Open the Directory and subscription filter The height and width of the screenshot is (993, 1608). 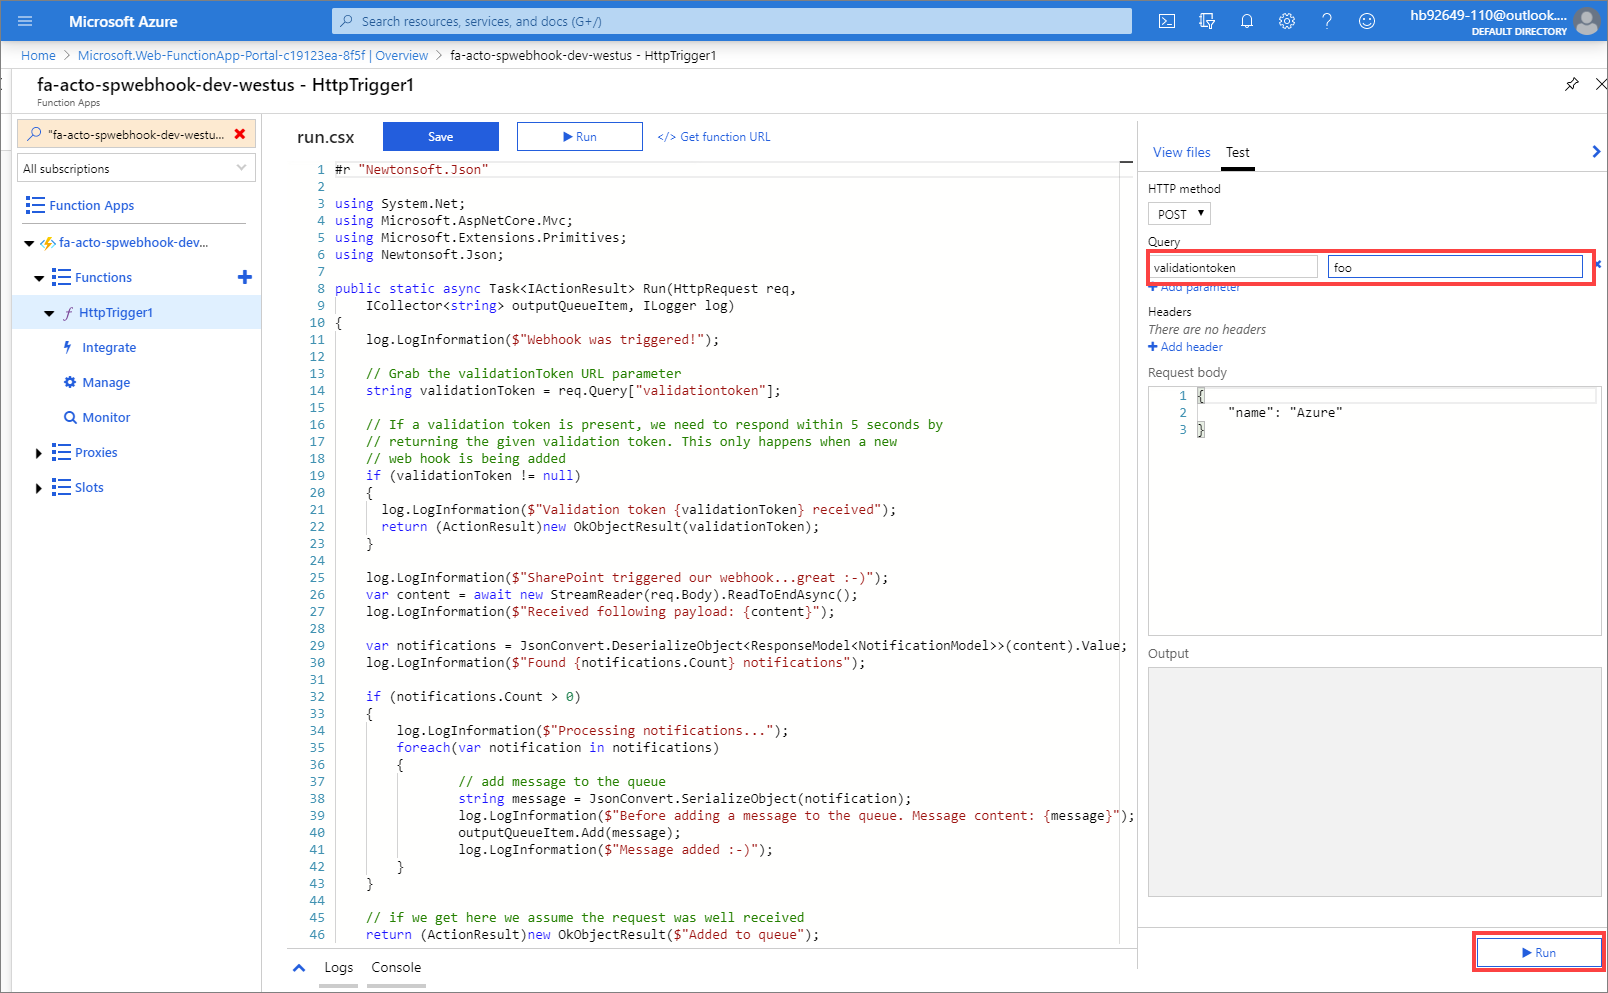pyautogui.click(x=1207, y=21)
